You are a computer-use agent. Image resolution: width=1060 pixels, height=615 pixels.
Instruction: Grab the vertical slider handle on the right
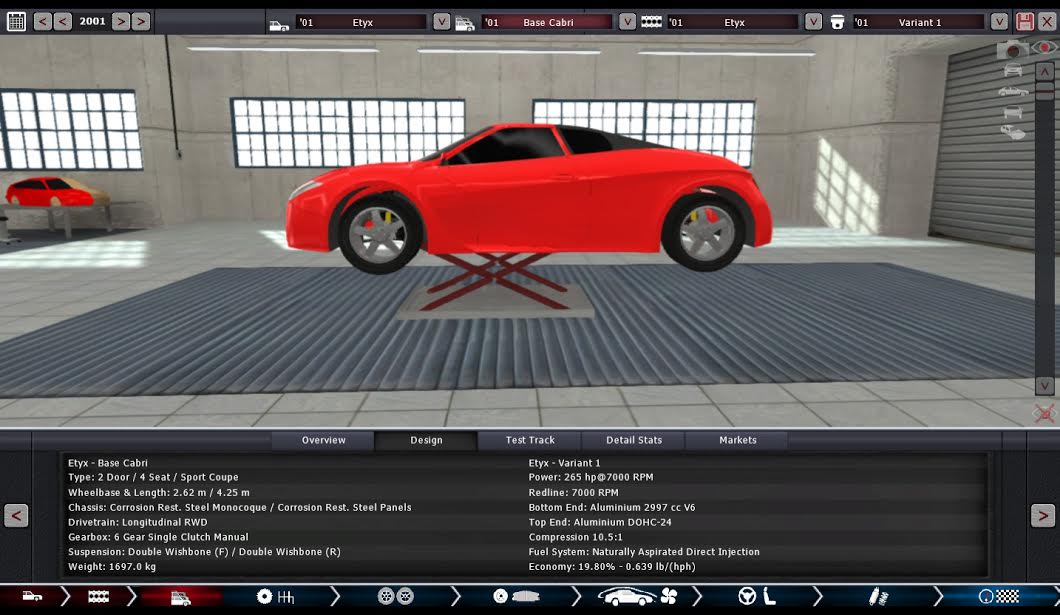[1044, 91]
